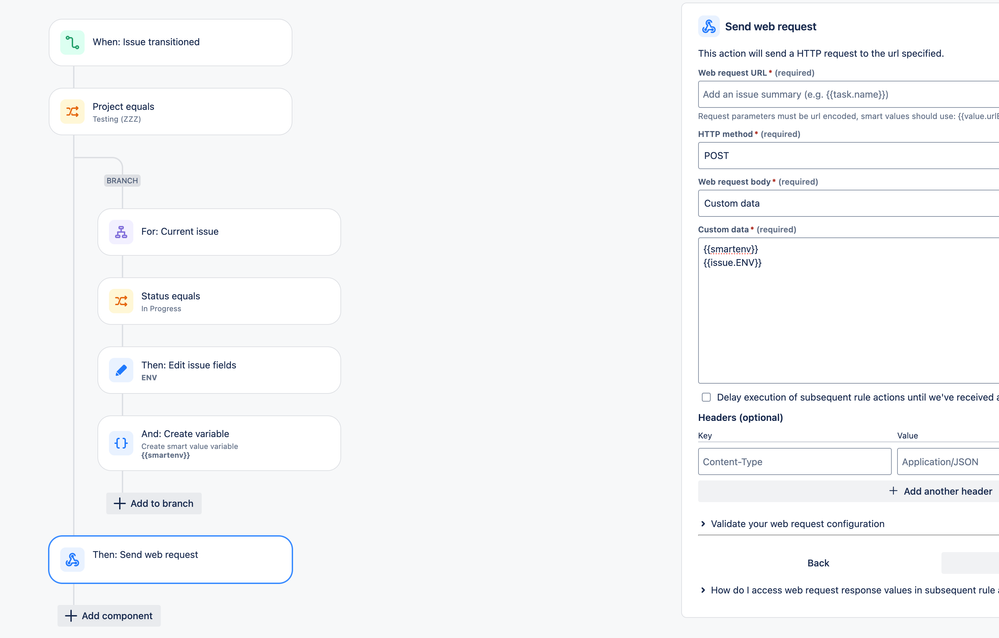The height and width of the screenshot is (638, 999).
Task: Click the Issue transitioned trigger icon
Action: (71, 42)
